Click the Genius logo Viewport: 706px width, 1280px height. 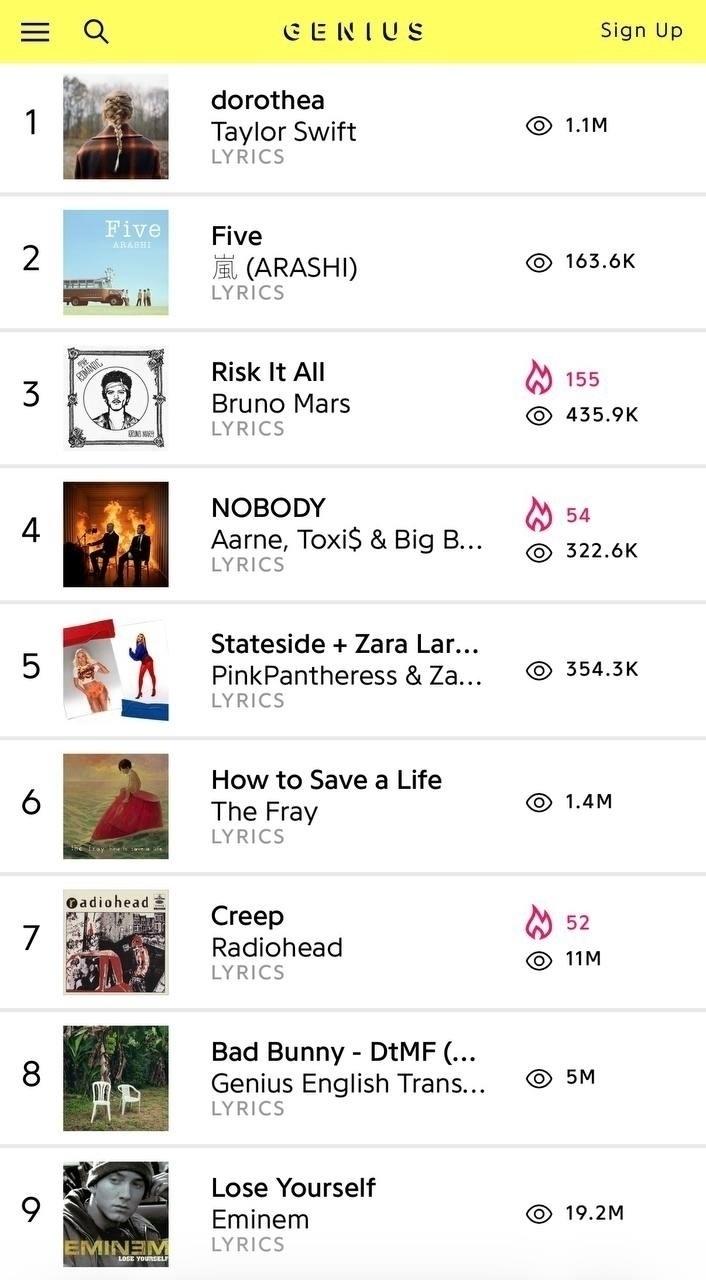353,32
